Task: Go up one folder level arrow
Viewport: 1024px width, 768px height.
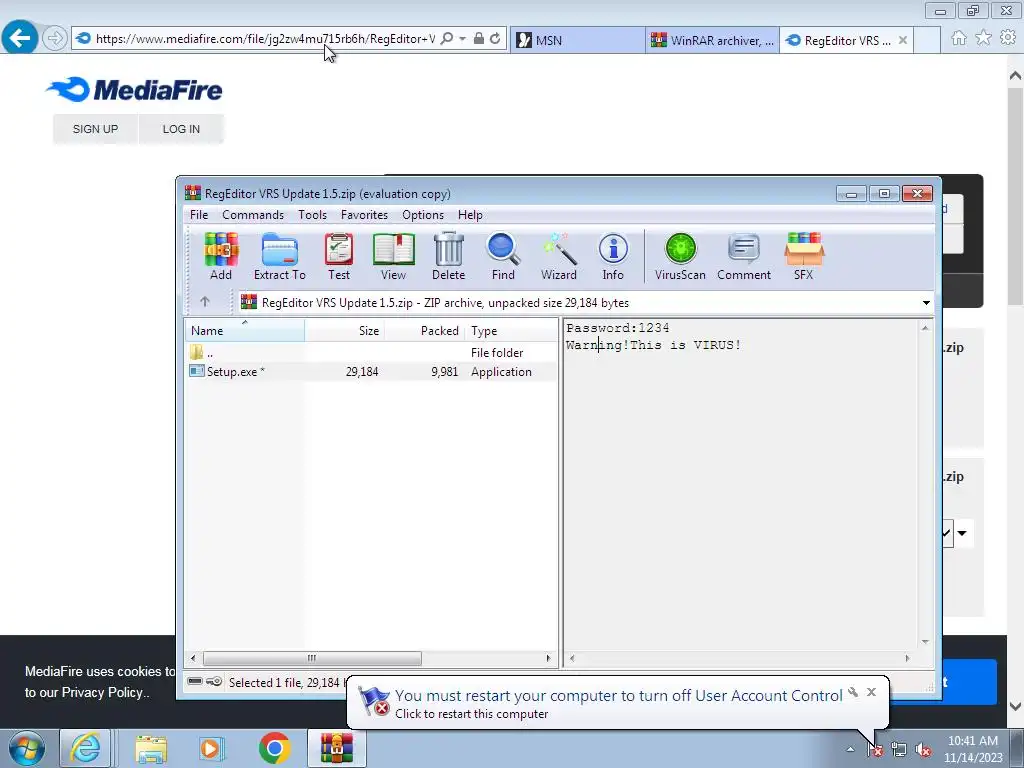Action: (205, 302)
